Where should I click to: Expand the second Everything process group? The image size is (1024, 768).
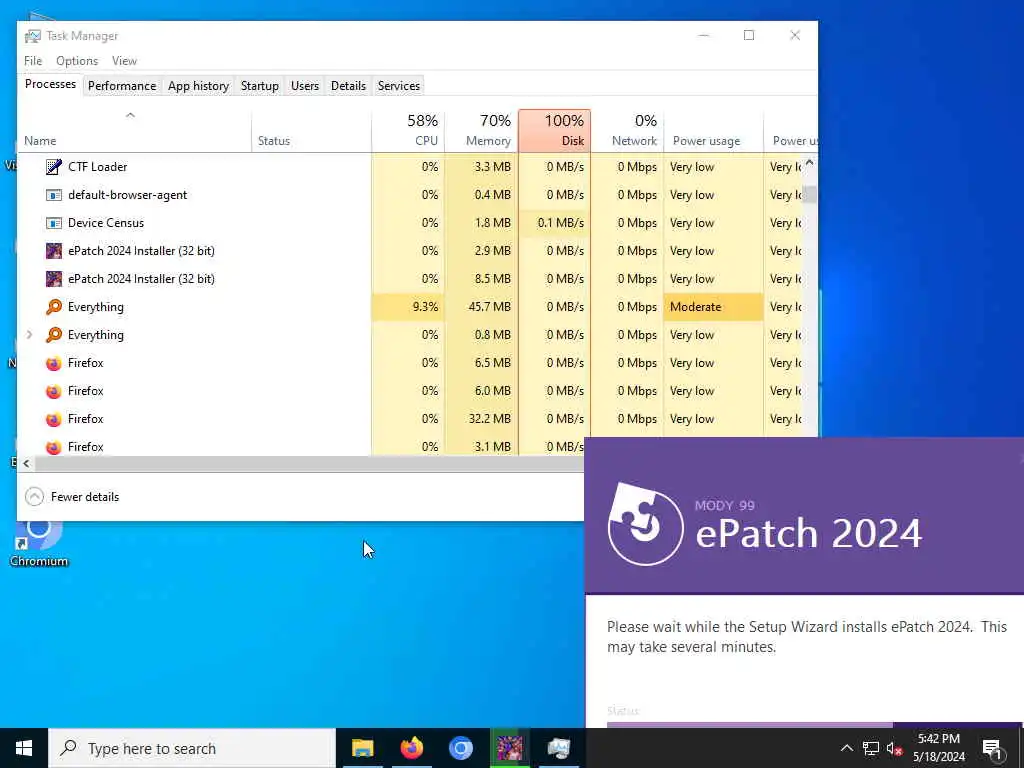coord(29,335)
